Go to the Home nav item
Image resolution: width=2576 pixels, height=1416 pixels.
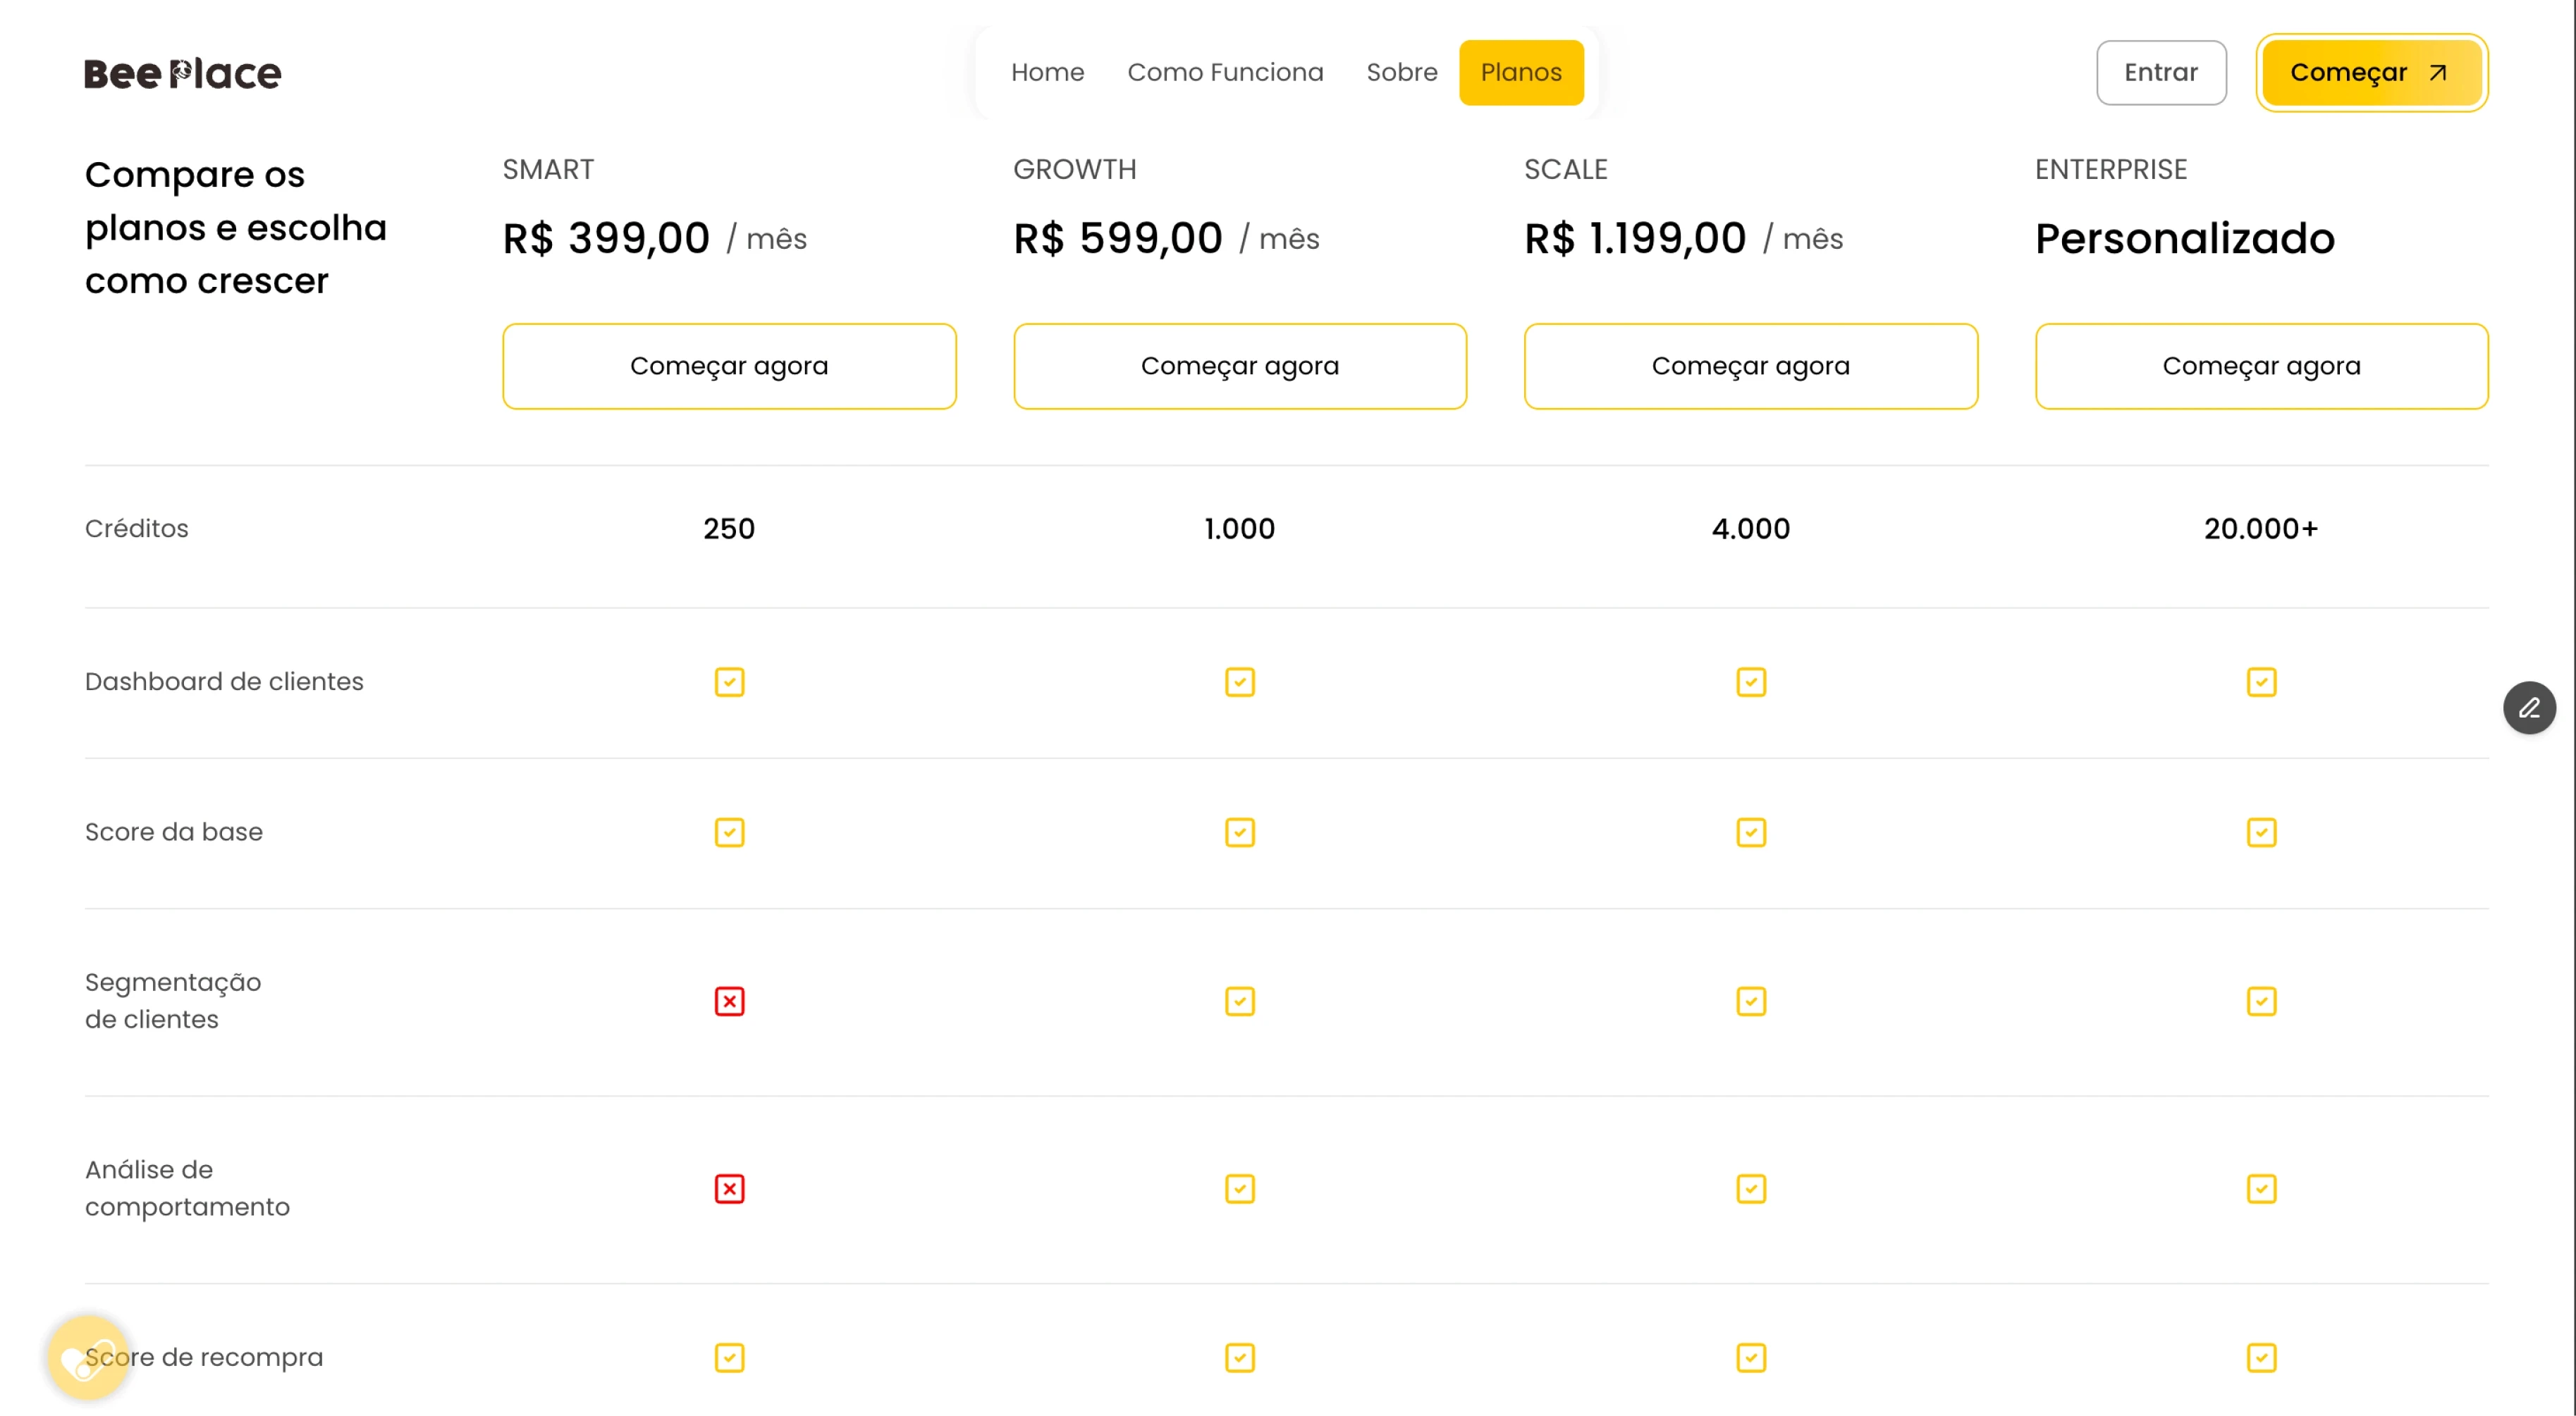(x=1047, y=73)
